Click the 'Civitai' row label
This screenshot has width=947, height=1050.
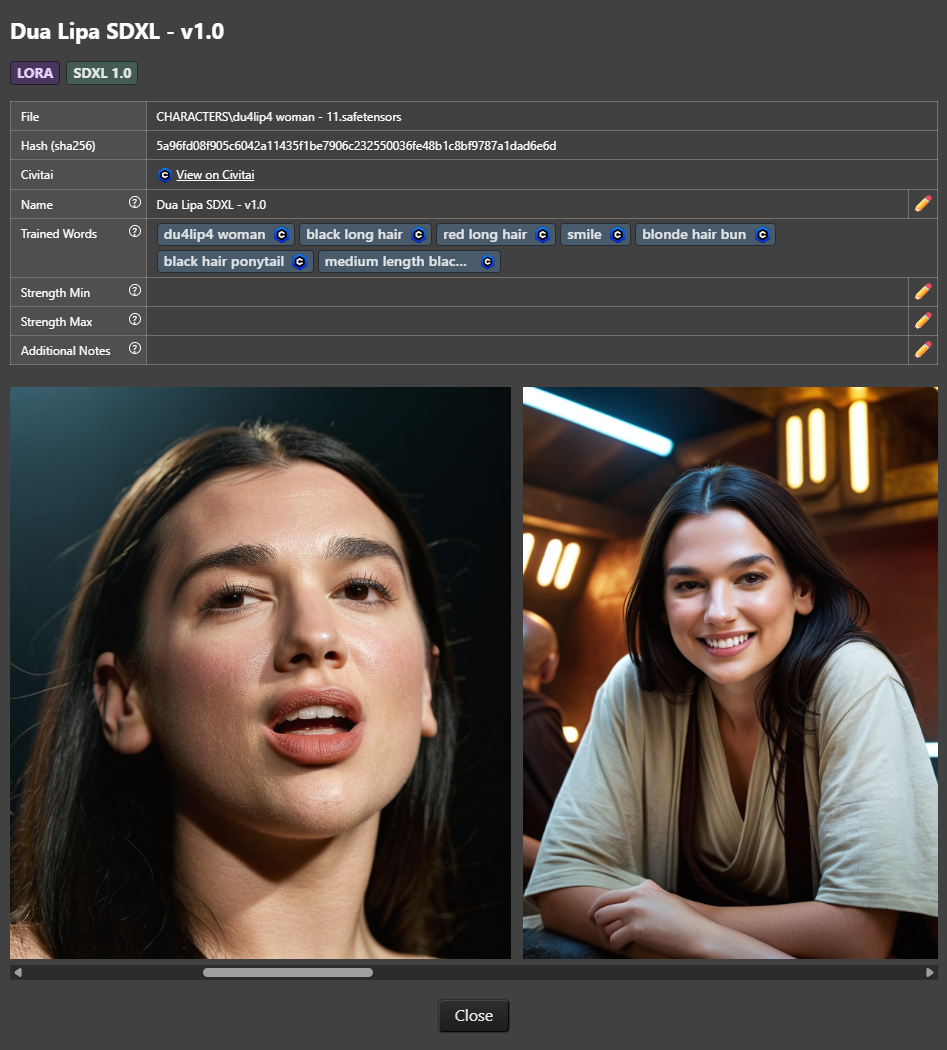pyautogui.click(x=37, y=175)
